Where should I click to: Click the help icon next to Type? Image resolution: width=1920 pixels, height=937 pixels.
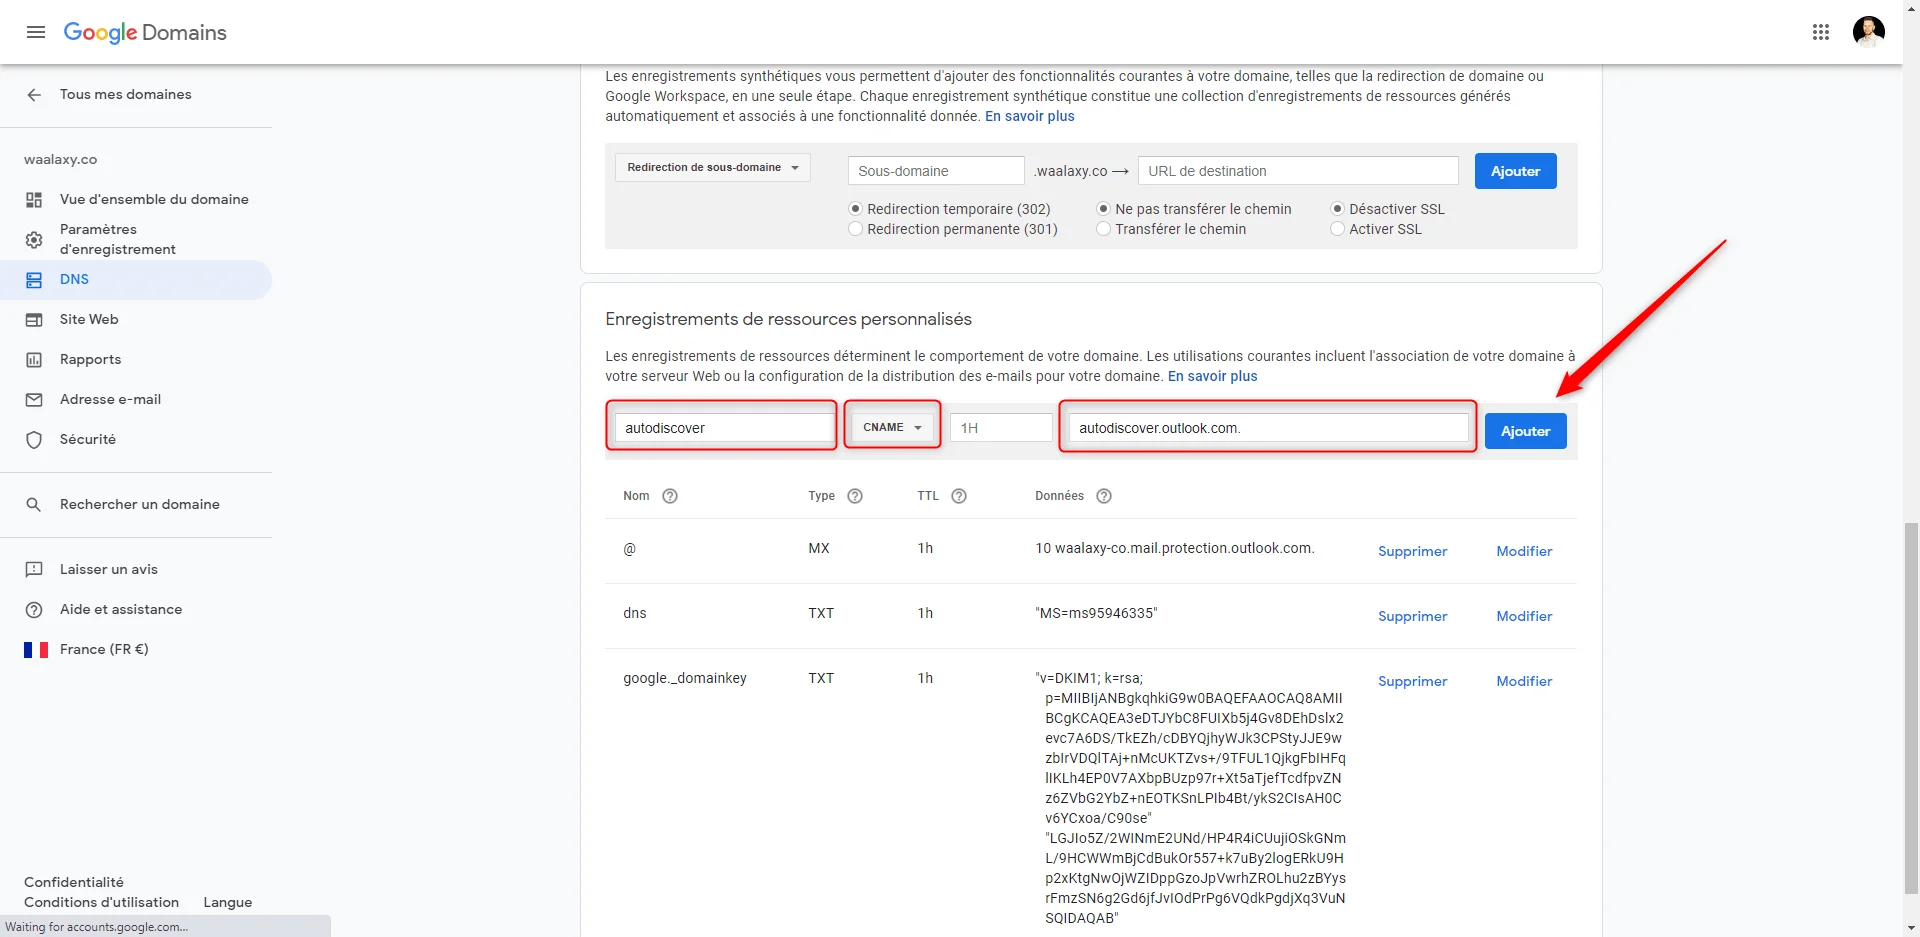(855, 496)
